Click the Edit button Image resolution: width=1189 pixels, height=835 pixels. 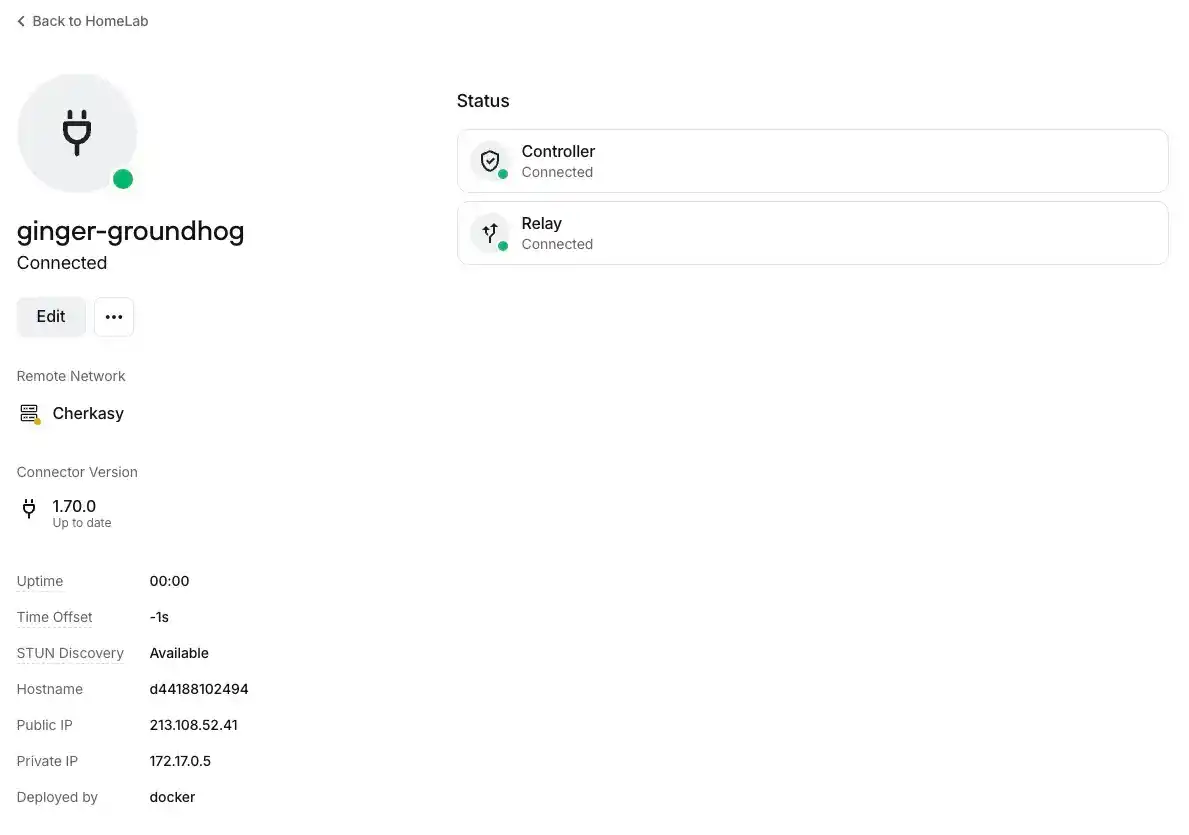[50, 316]
